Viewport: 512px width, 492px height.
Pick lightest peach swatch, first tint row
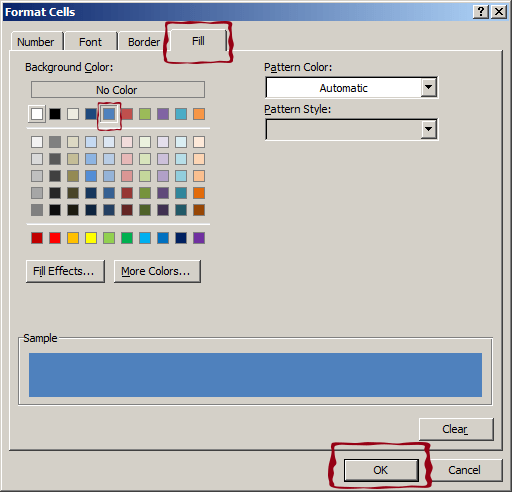pos(199,142)
